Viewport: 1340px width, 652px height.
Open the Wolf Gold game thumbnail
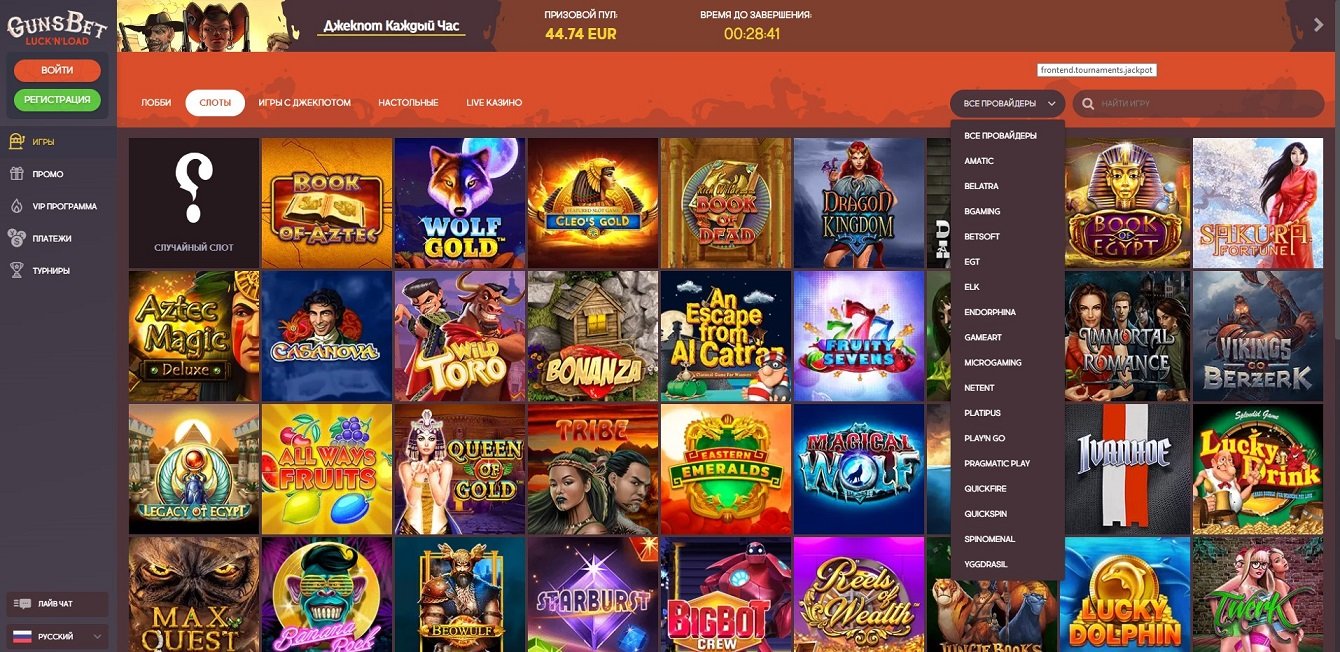(x=460, y=203)
